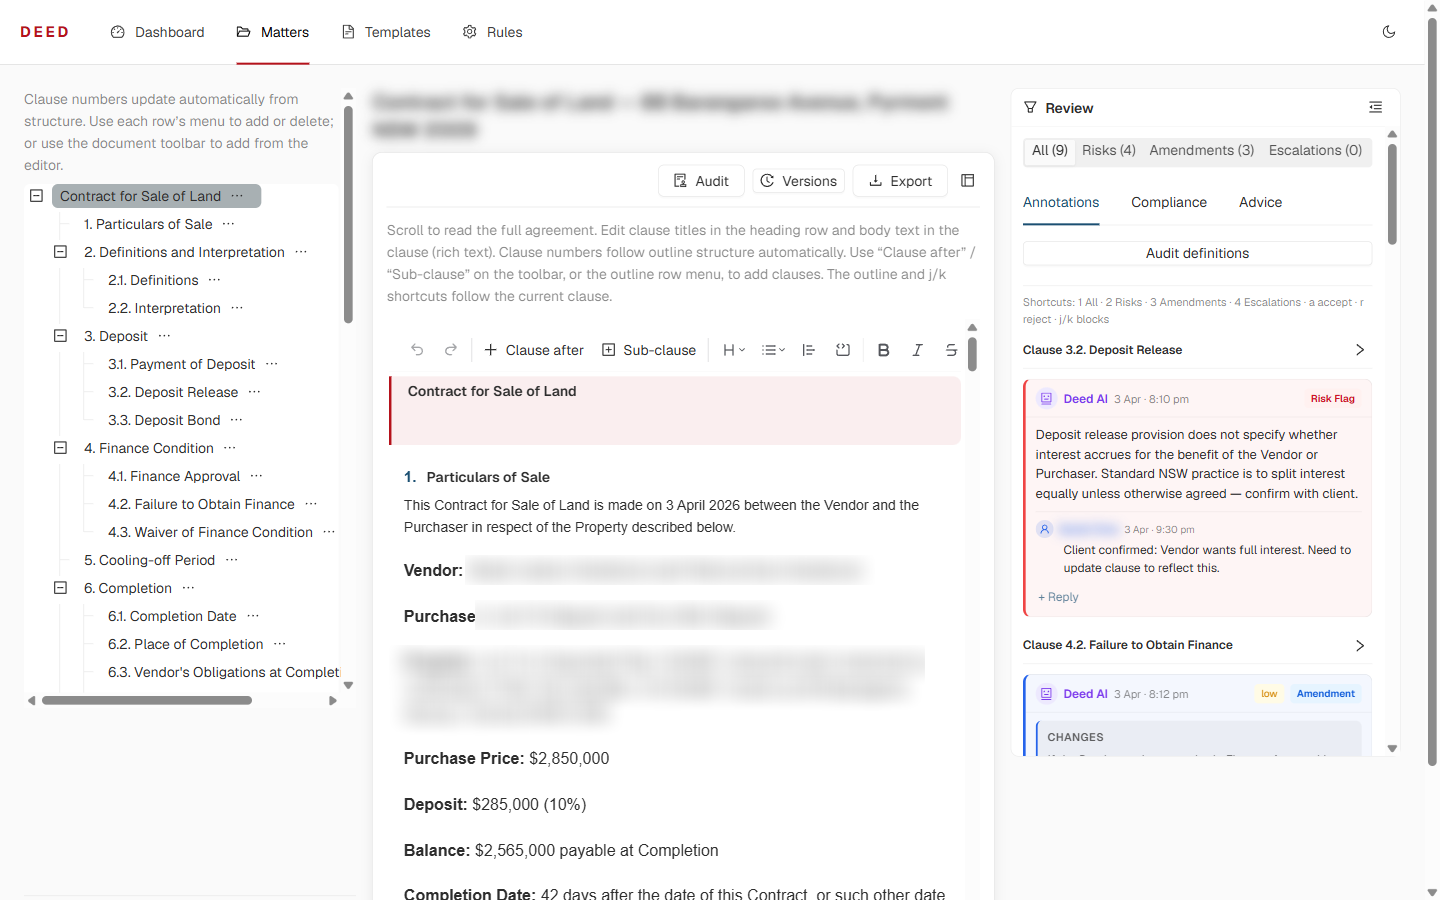Collapse the 6. Completion outline node
This screenshot has width=1440, height=900.
point(60,588)
